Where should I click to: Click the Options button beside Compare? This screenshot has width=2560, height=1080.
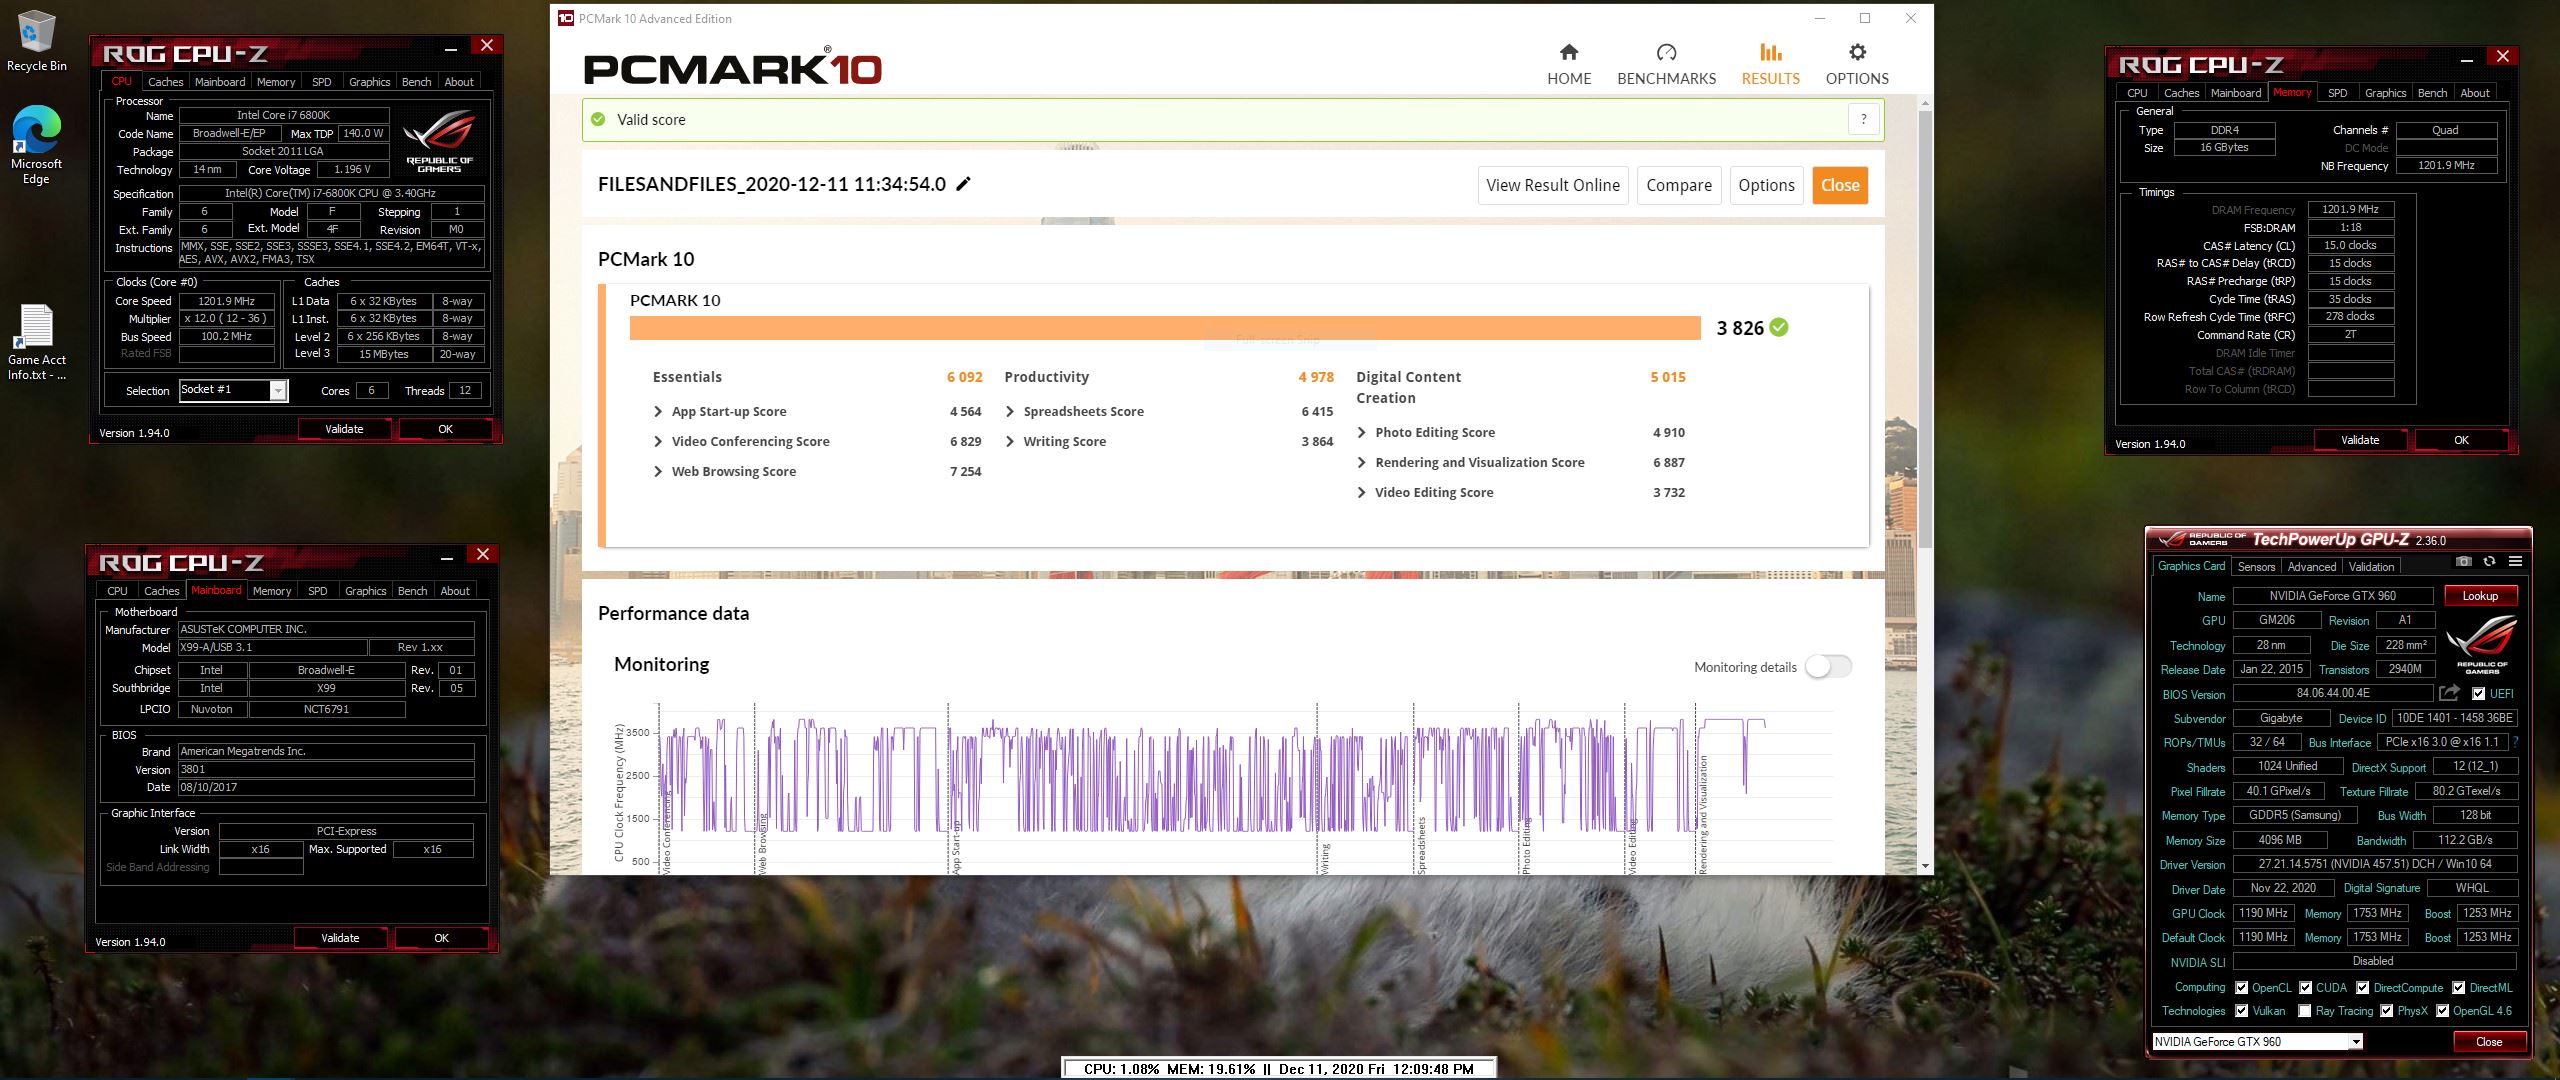tap(1766, 185)
